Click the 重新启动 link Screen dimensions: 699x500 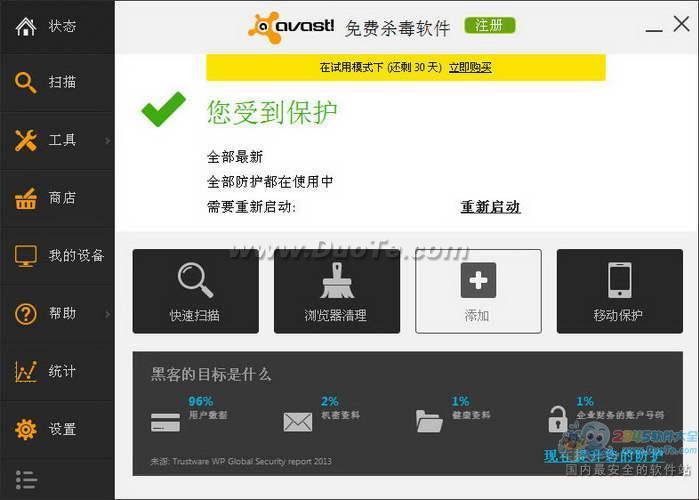(490, 207)
